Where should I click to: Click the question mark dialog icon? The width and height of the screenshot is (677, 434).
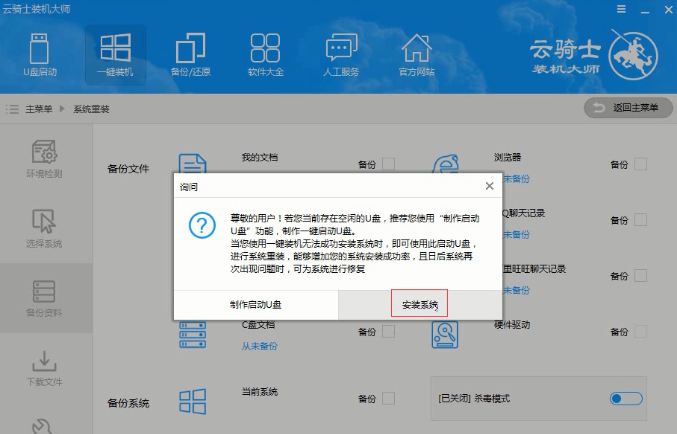click(x=202, y=225)
